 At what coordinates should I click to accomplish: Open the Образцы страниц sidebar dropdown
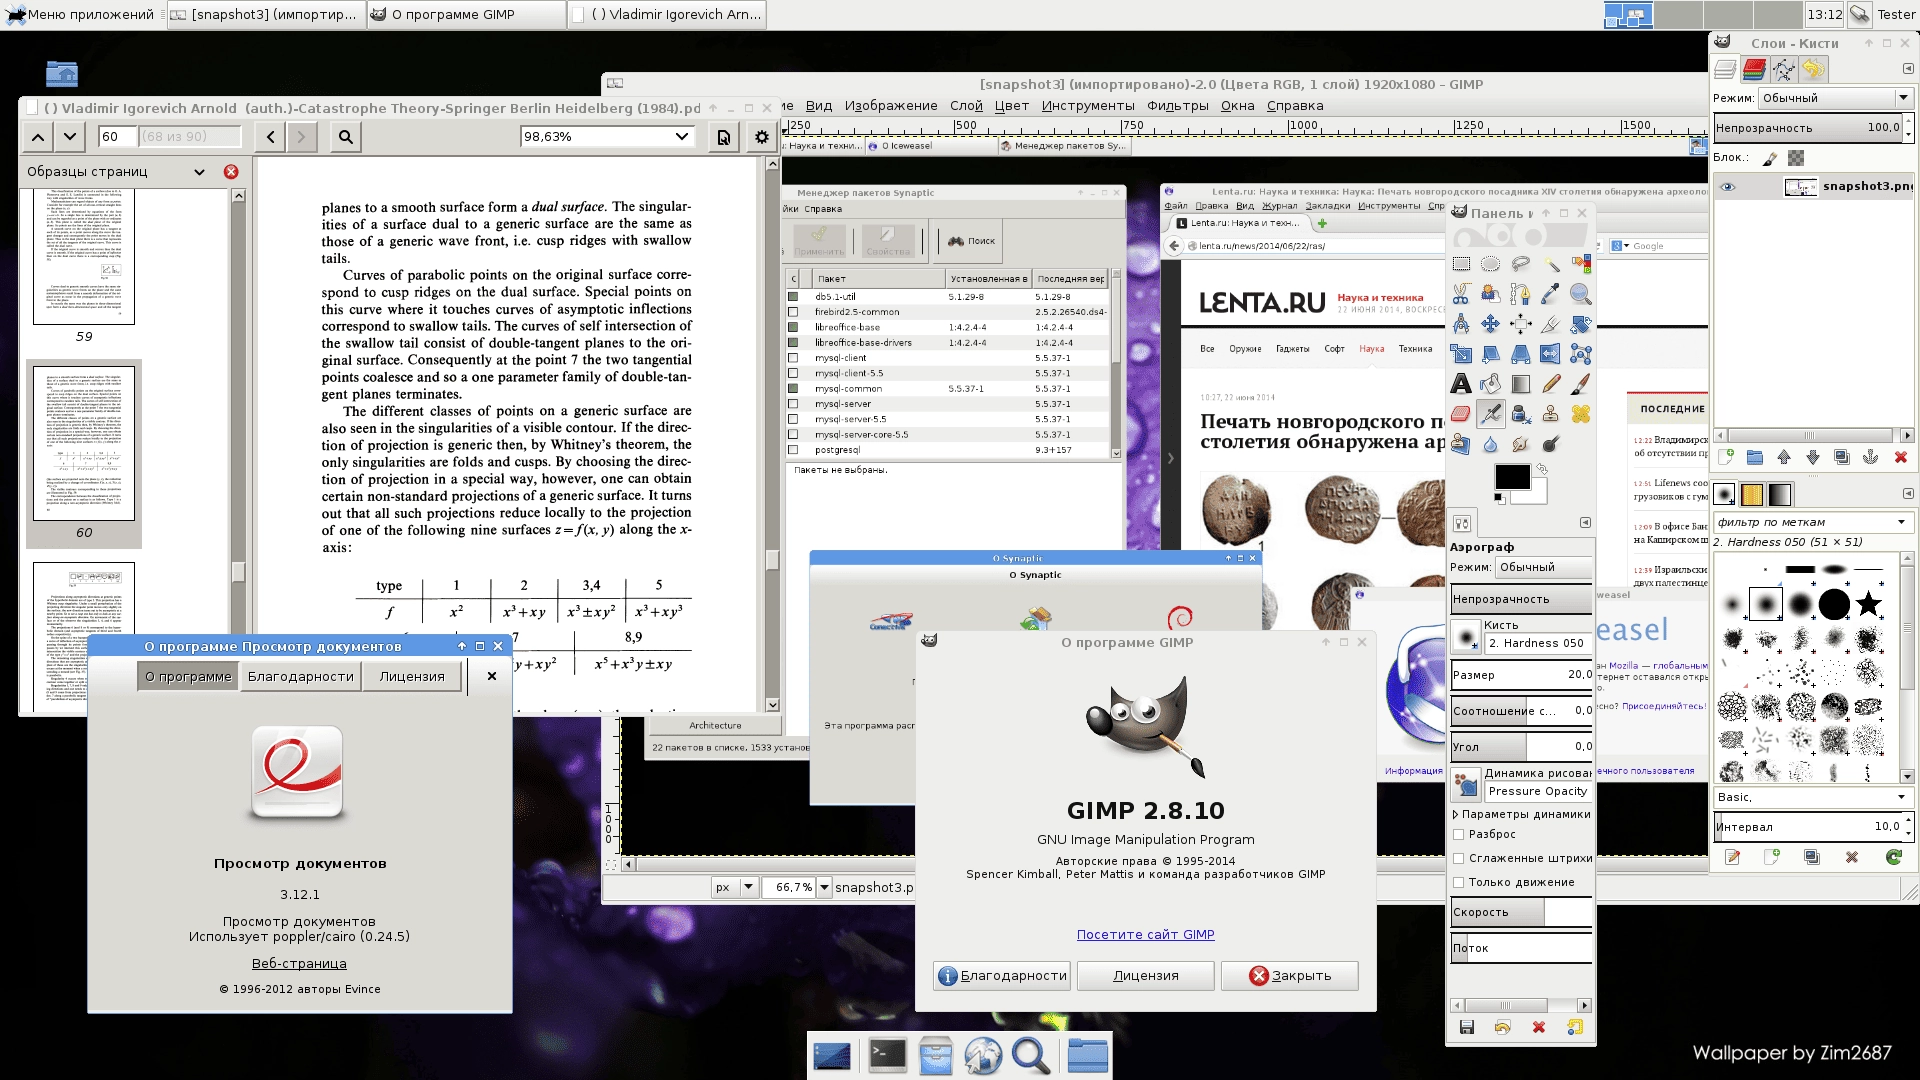(116, 172)
